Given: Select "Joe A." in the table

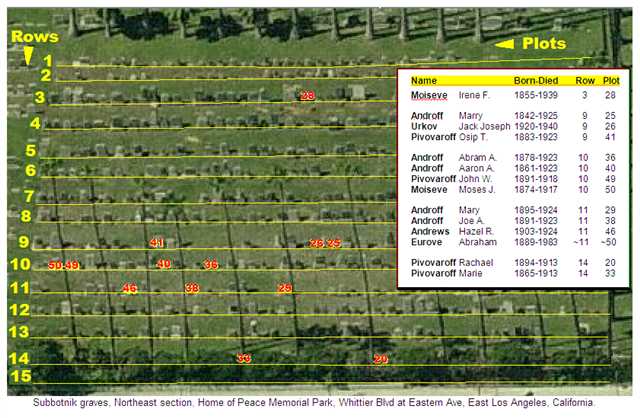Looking at the screenshot, I should point(471,221).
